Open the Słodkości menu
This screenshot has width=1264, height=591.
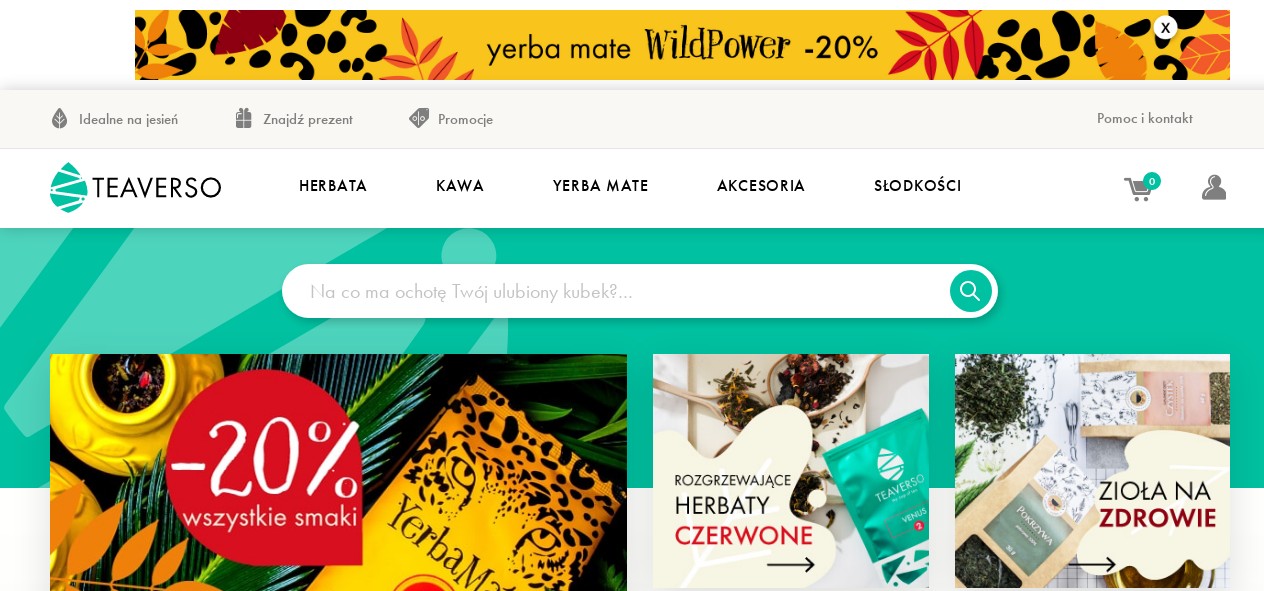coord(918,186)
